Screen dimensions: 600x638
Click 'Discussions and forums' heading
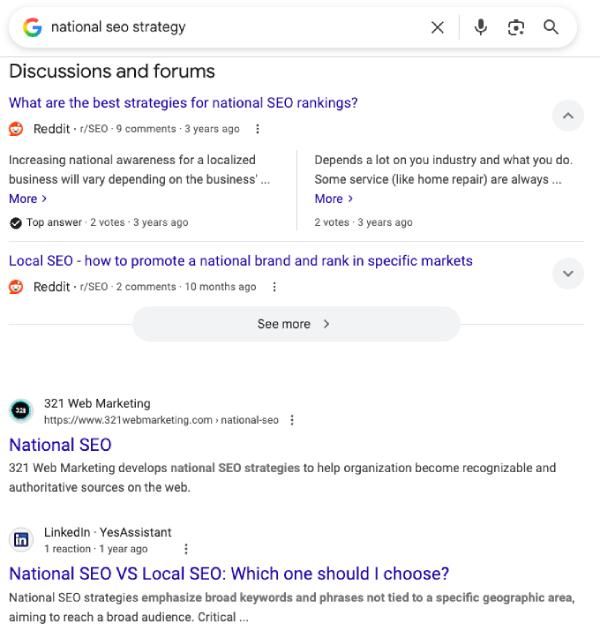click(112, 71)
